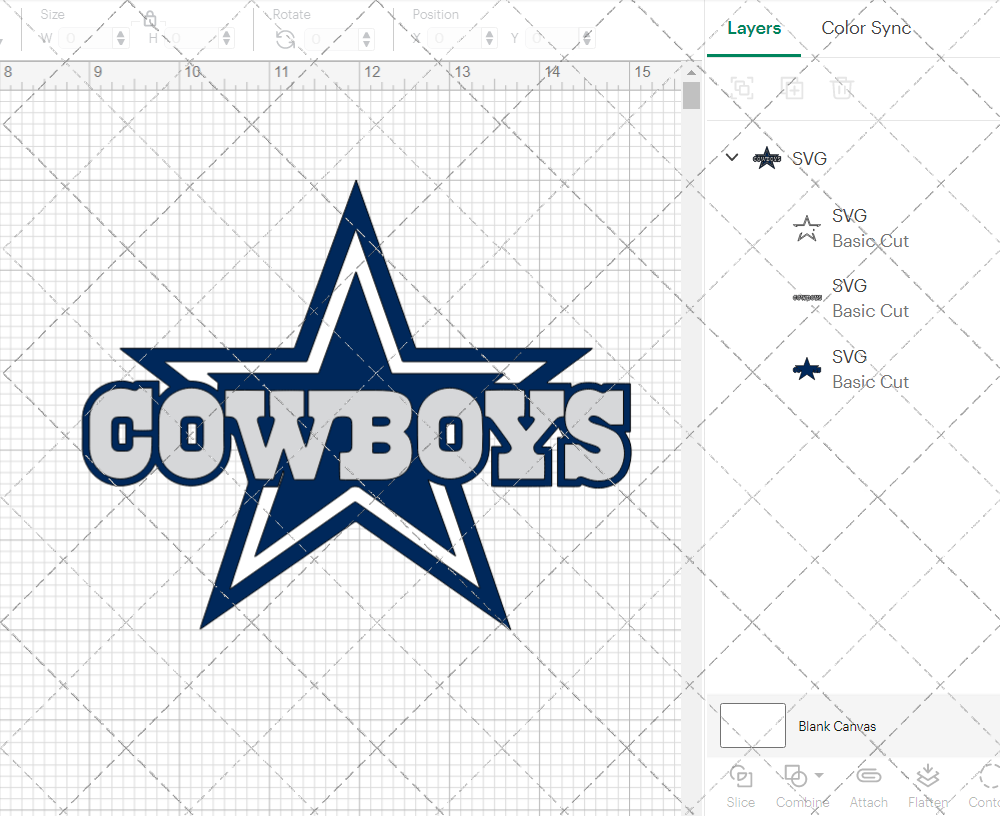Image resolution: width=1000 pixels, height=816 pixels.
Task: Click the Slice label text
Action: pos(740,802)
